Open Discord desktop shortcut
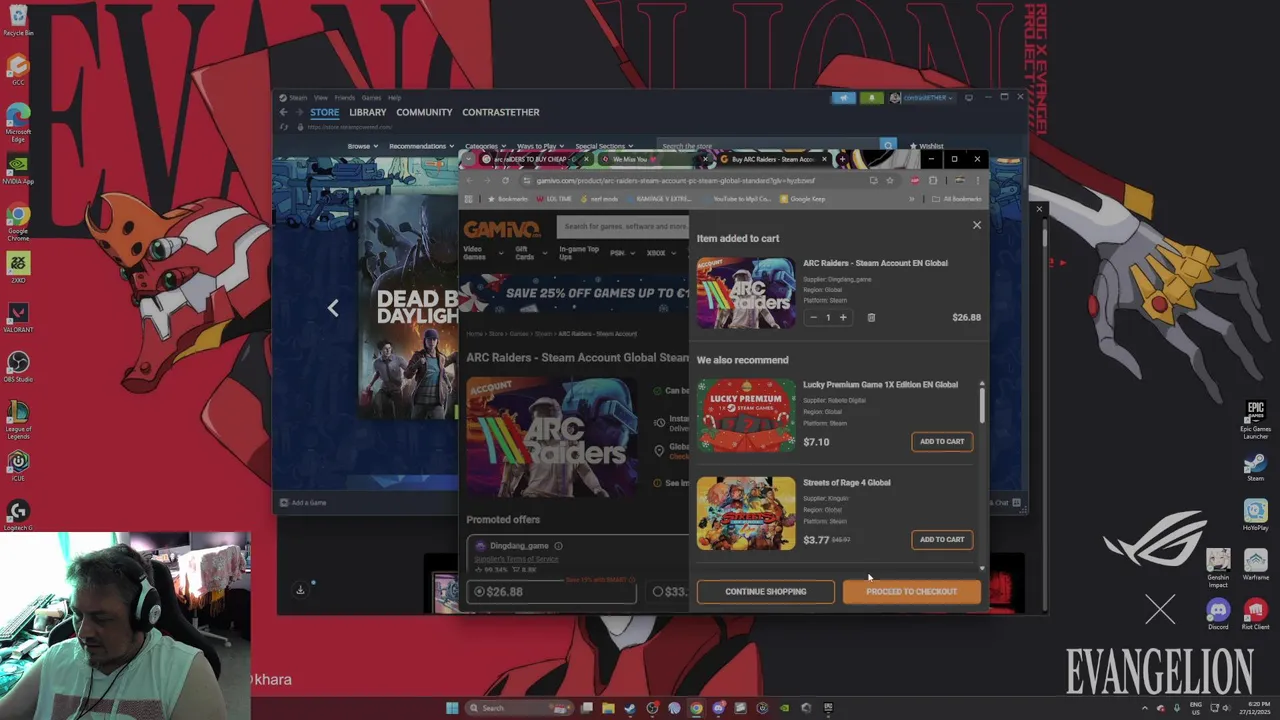 click(x=1217, y=614)
